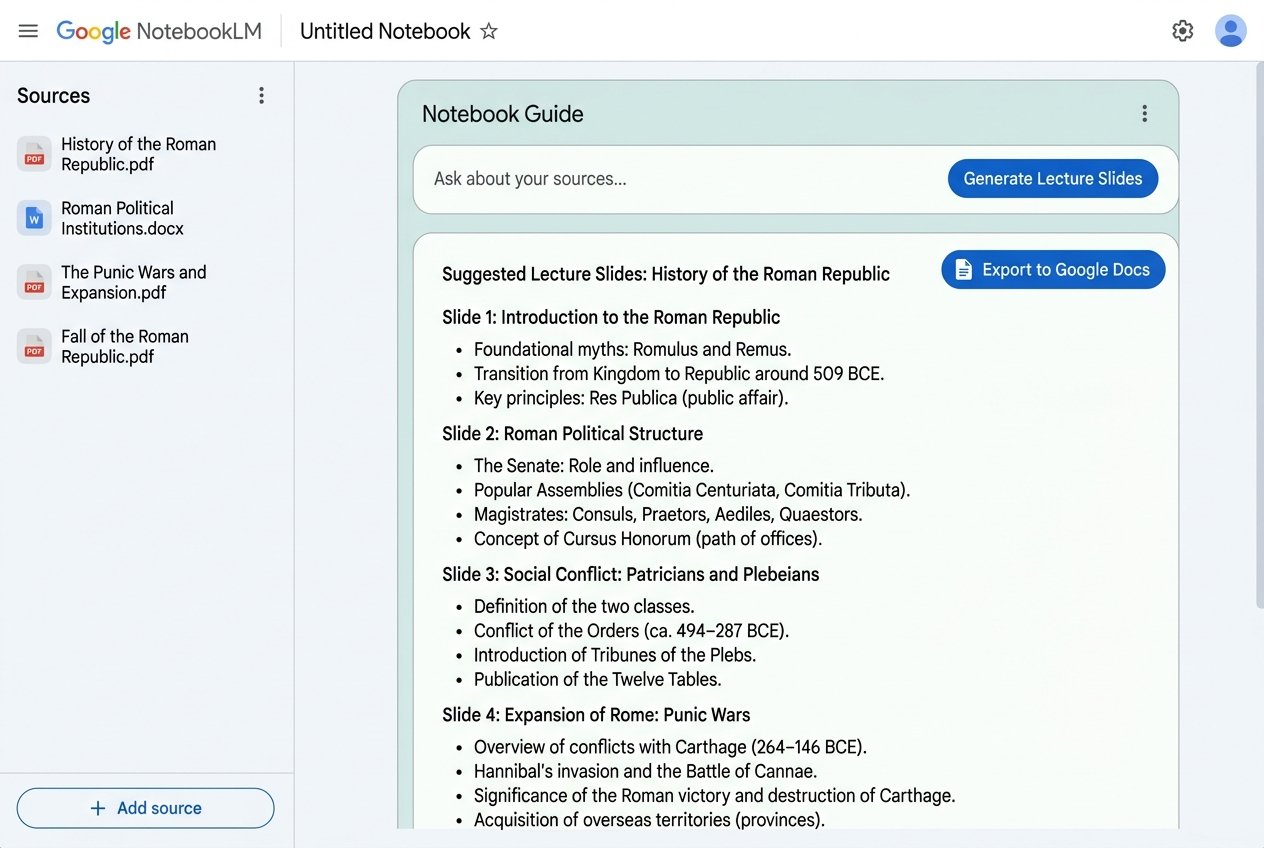Click the PDF icon for Fall of the Roman Republic
Viewport: 1264px width, 848px height.
coord(34,346)
